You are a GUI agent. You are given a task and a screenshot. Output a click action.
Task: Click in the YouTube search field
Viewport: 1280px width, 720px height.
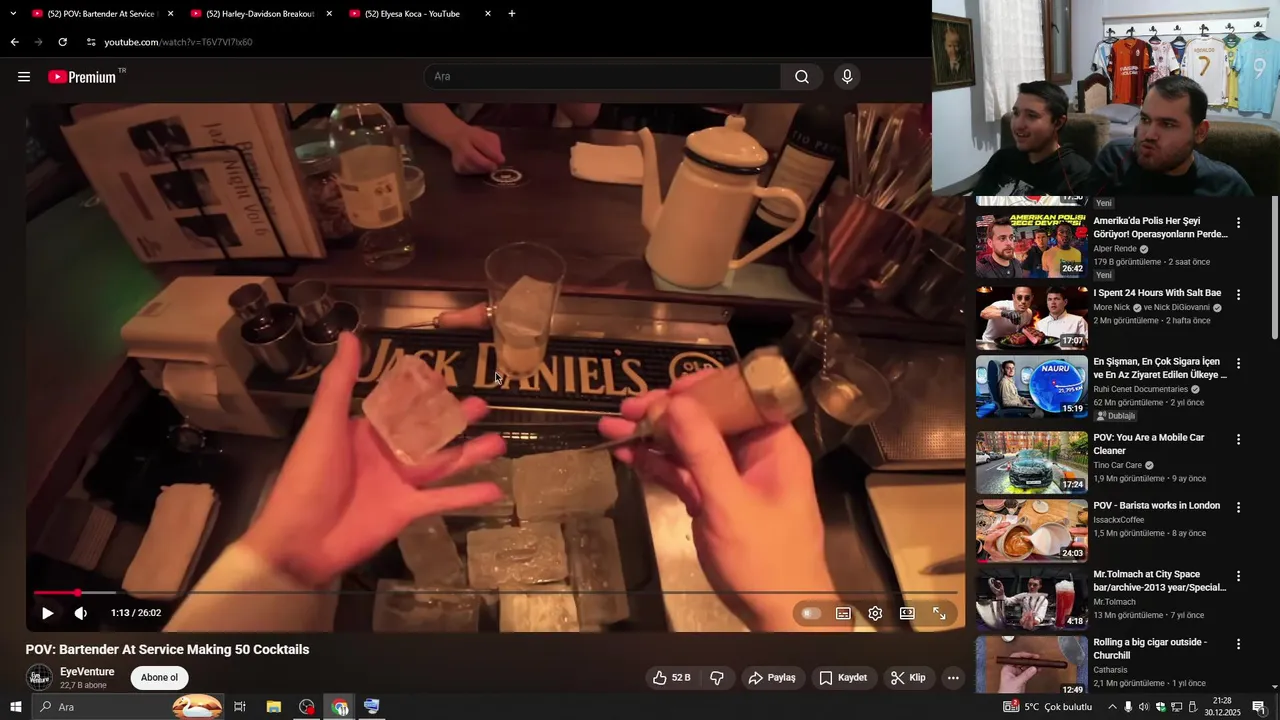[603, 77]
